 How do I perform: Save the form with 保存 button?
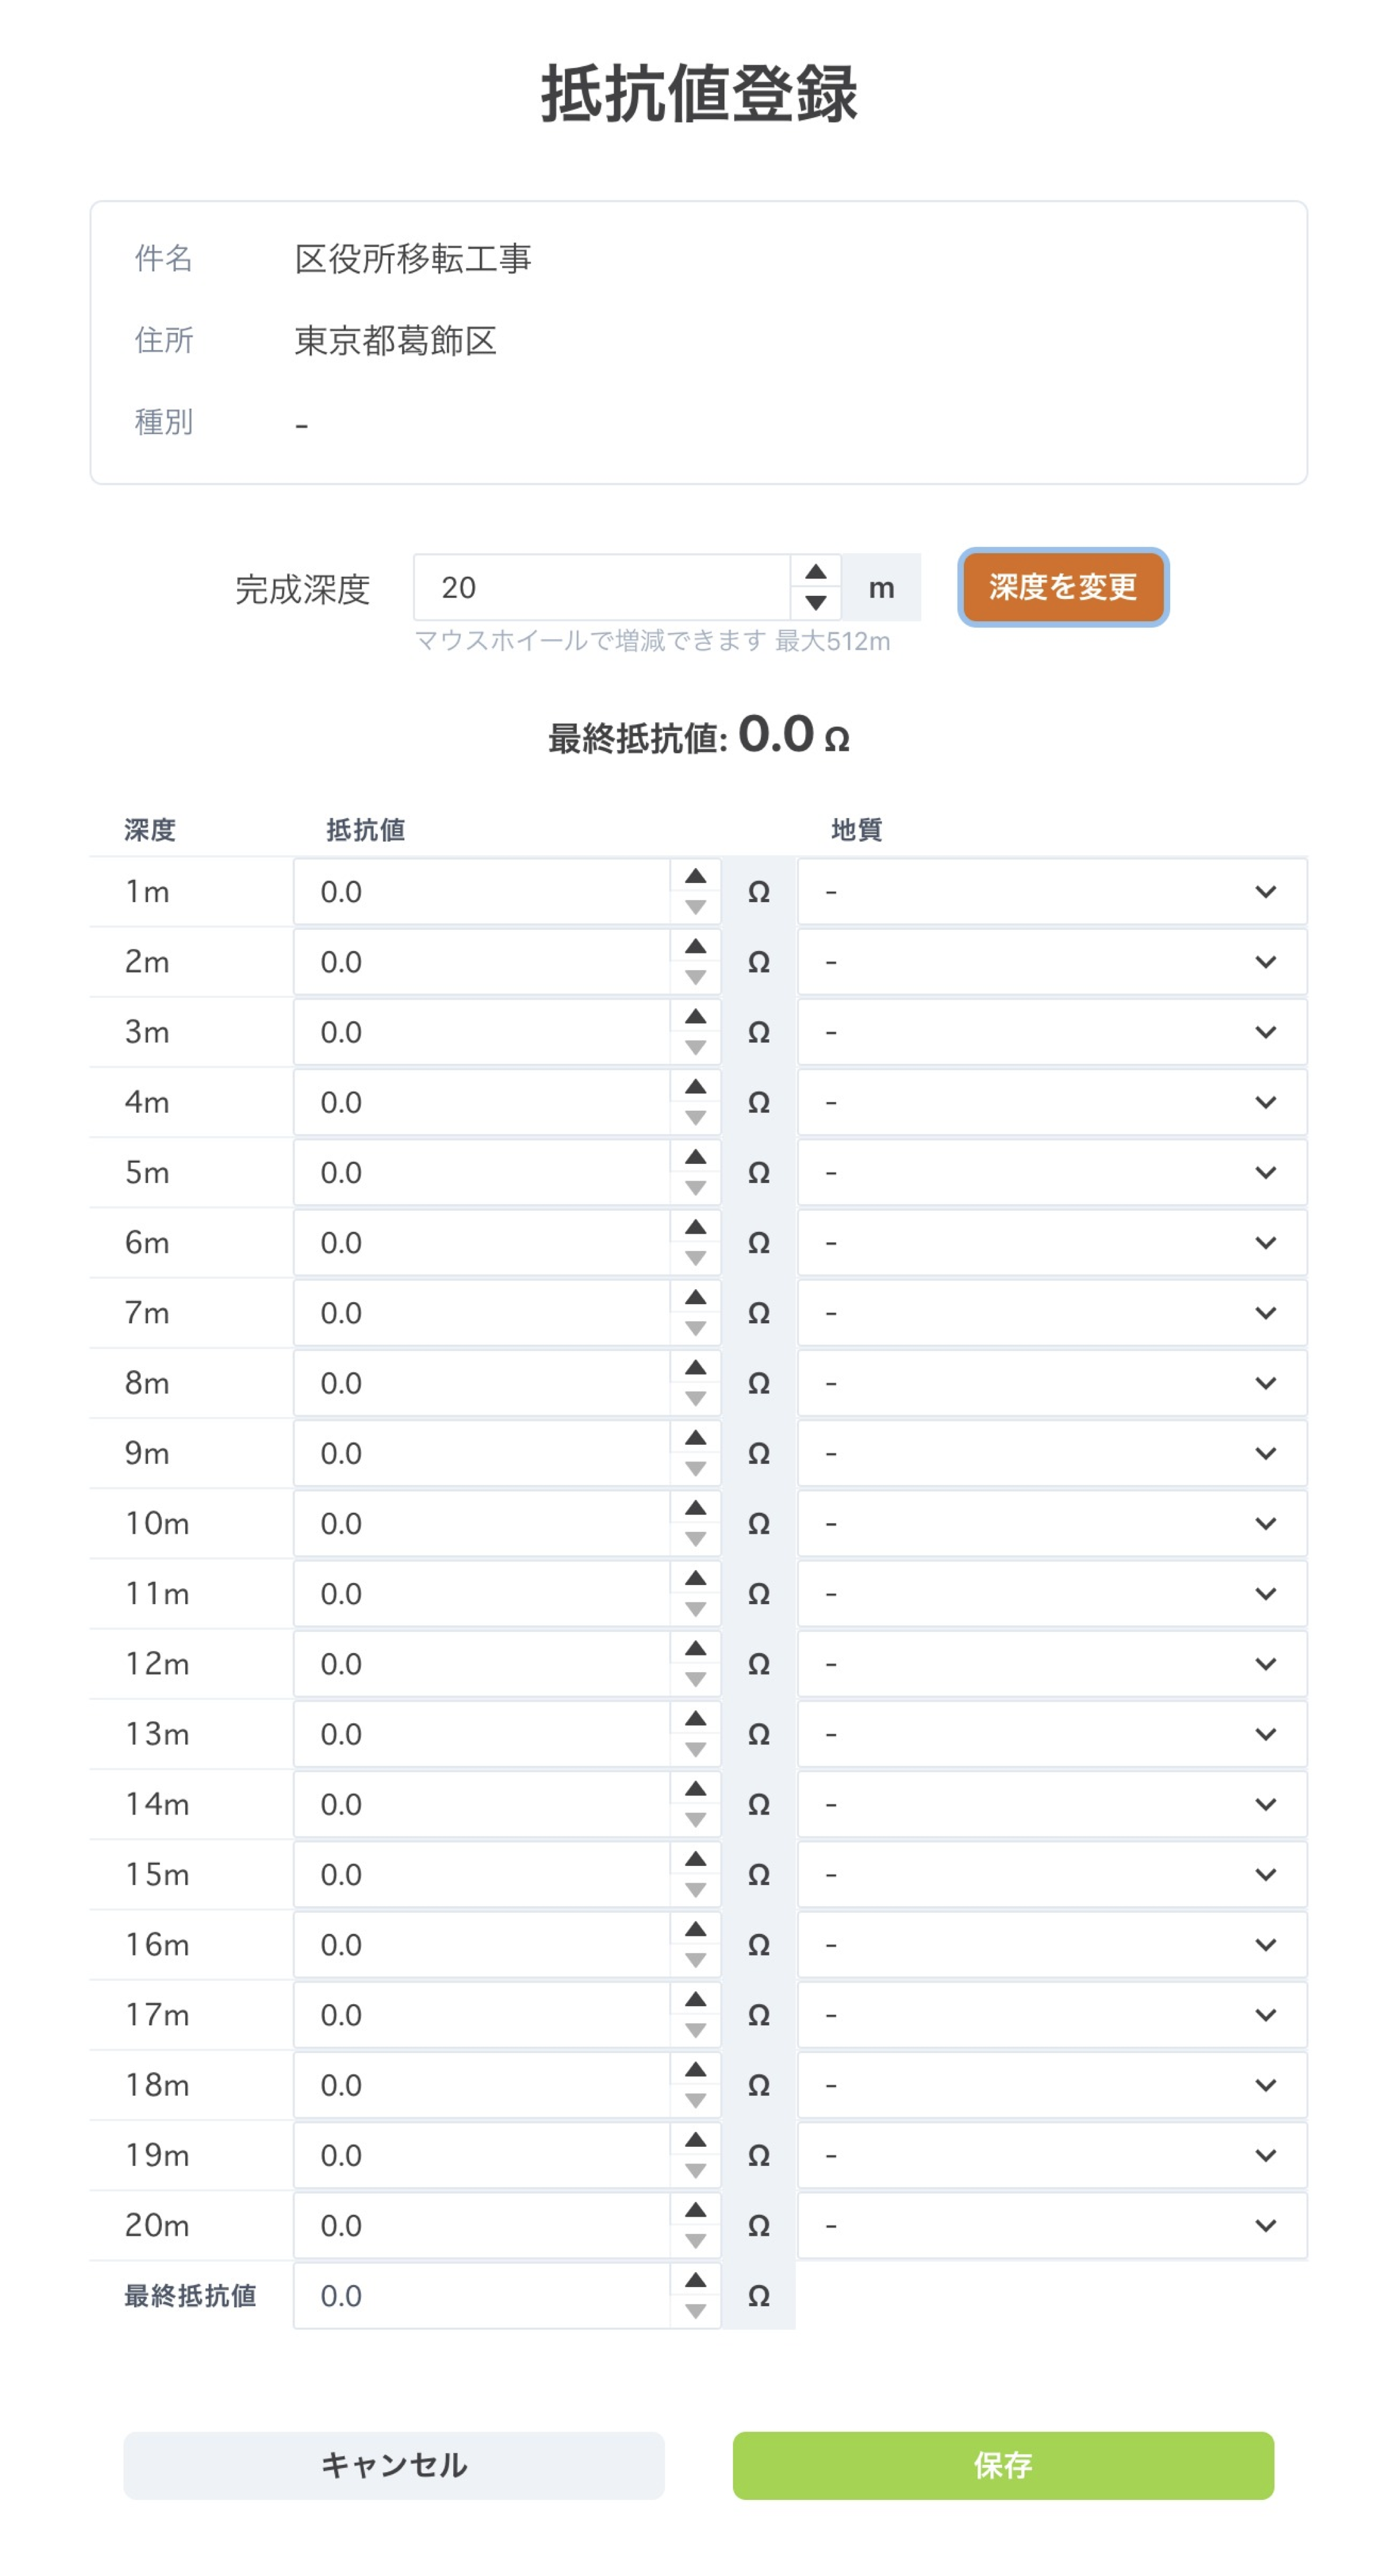1002,2465
